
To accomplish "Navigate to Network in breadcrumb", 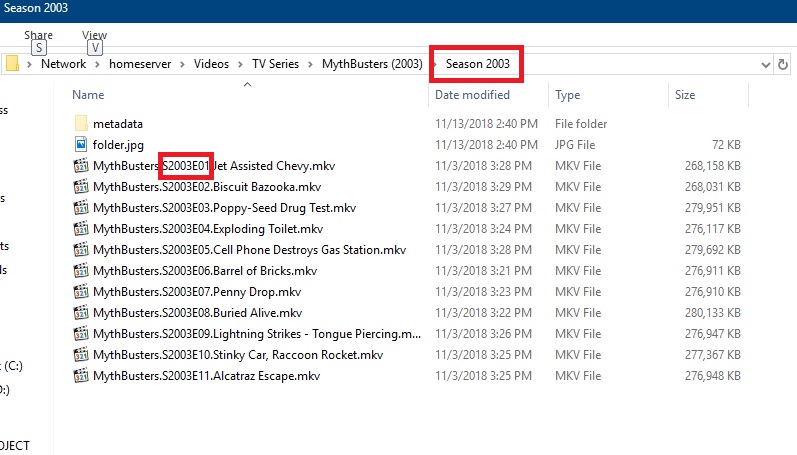I will pos(64,64).
